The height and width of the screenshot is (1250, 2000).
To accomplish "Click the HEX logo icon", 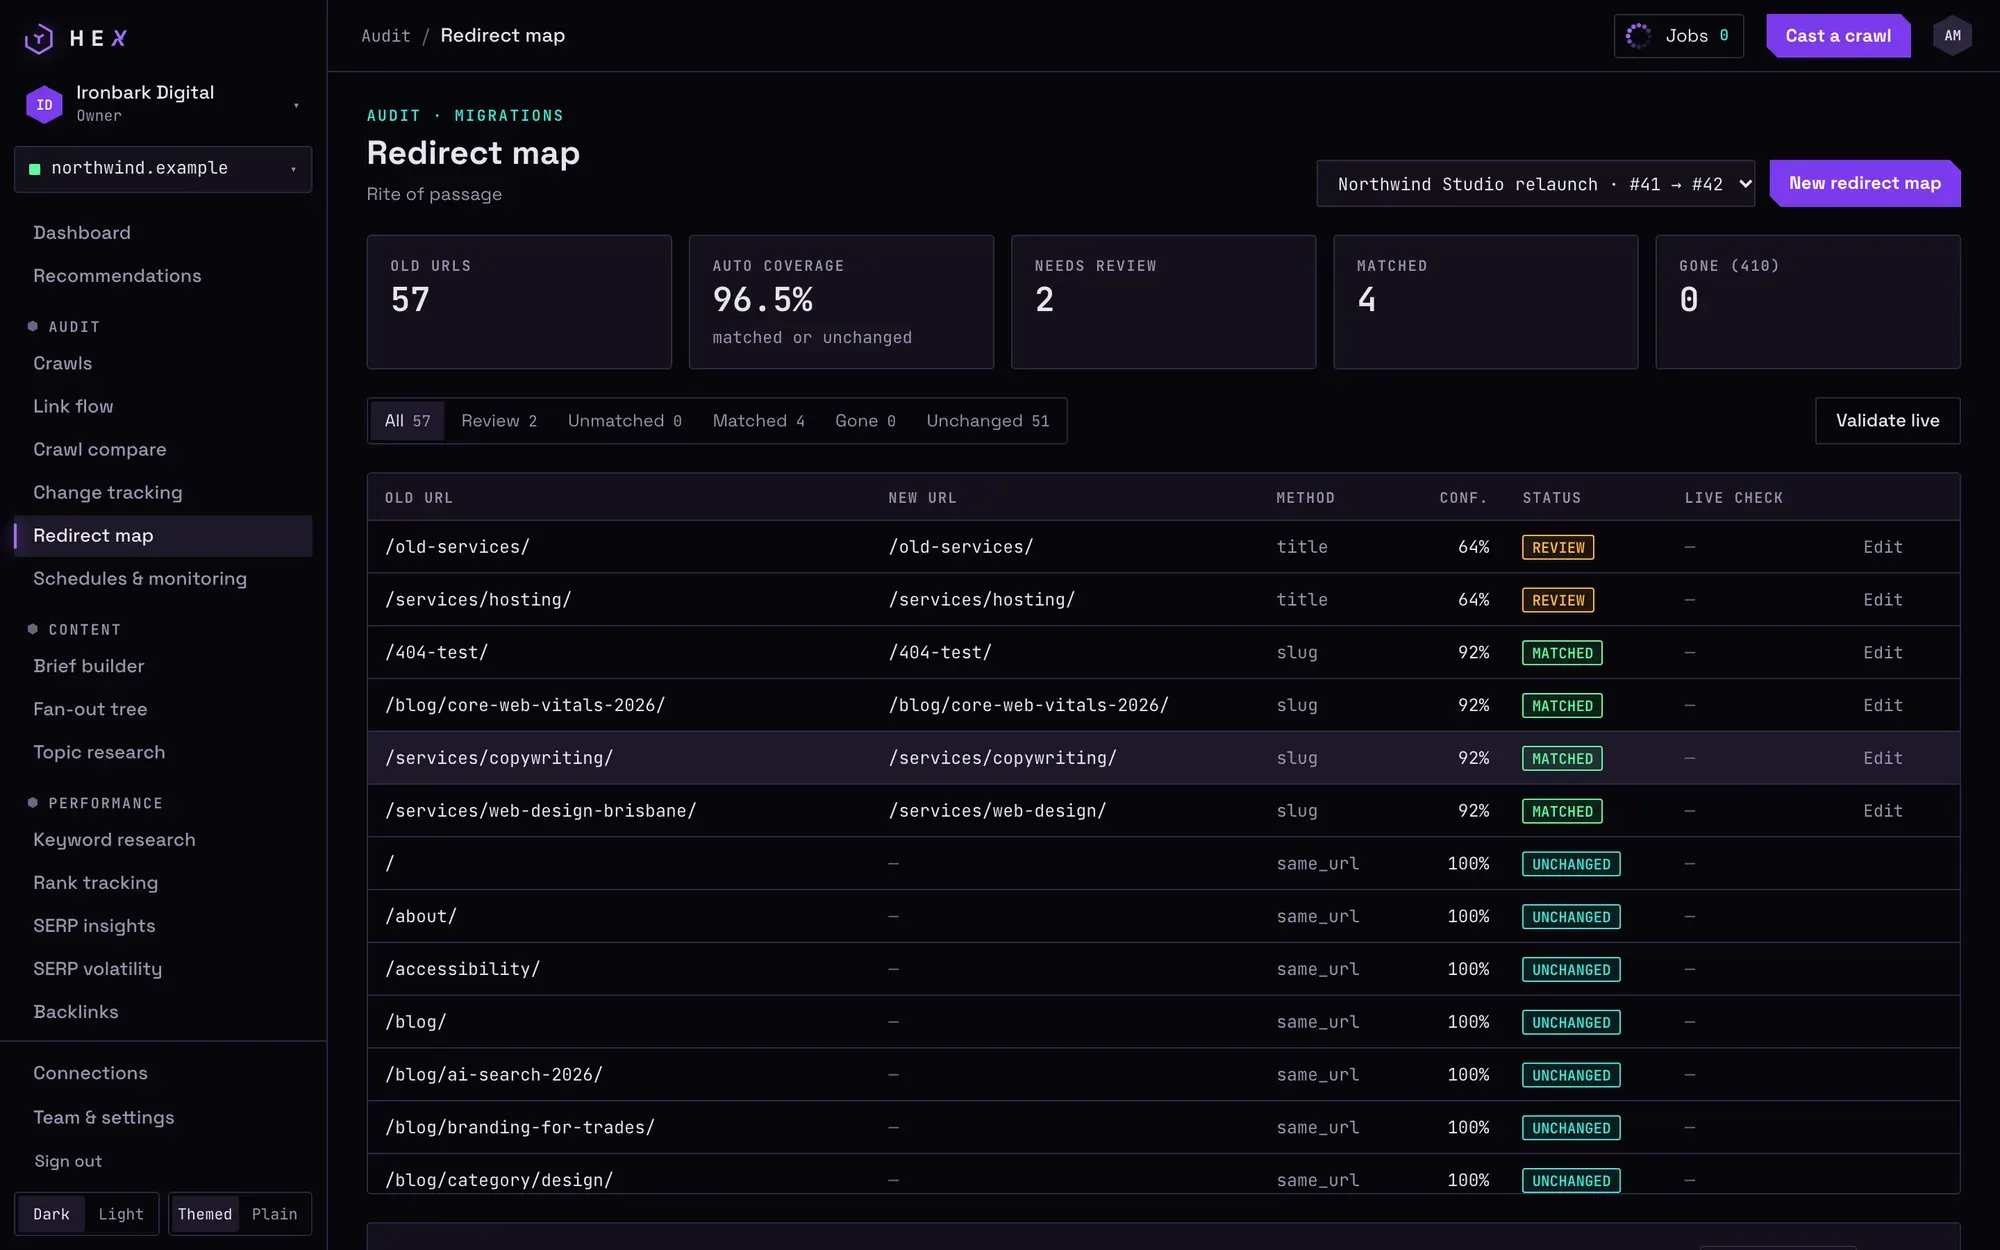I will [39, 38].
